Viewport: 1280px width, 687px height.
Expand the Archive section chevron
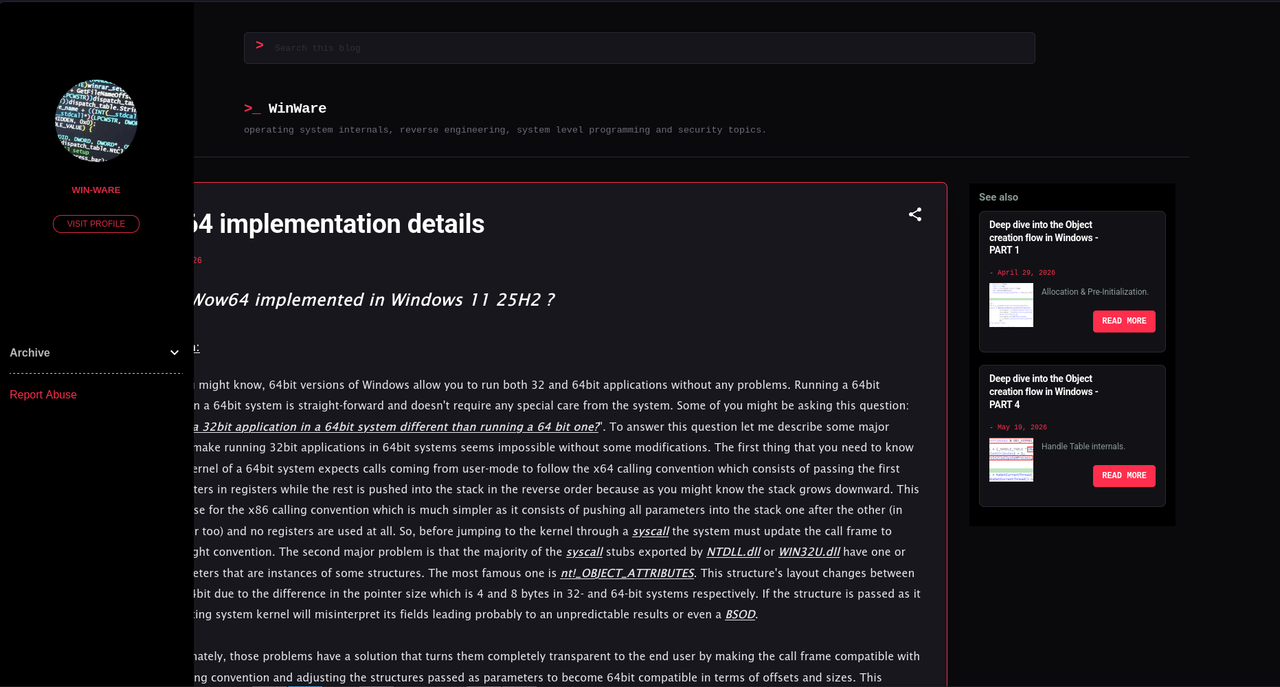pos(175,353)
